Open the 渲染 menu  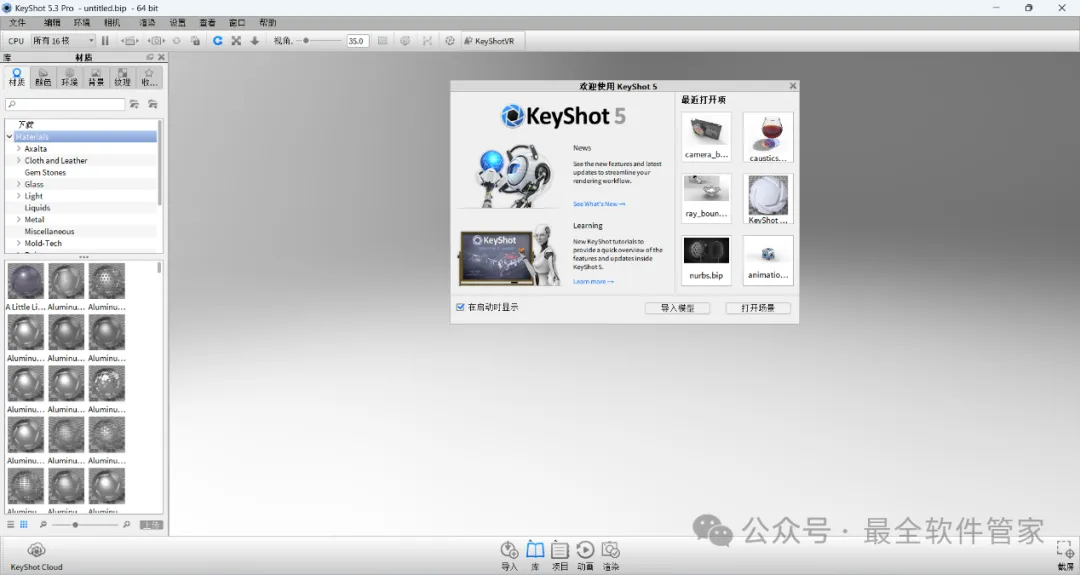coord(147,23)
